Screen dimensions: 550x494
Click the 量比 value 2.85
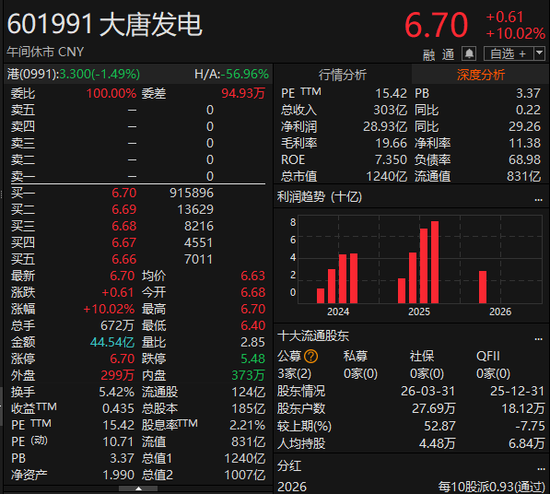(253, 342)
